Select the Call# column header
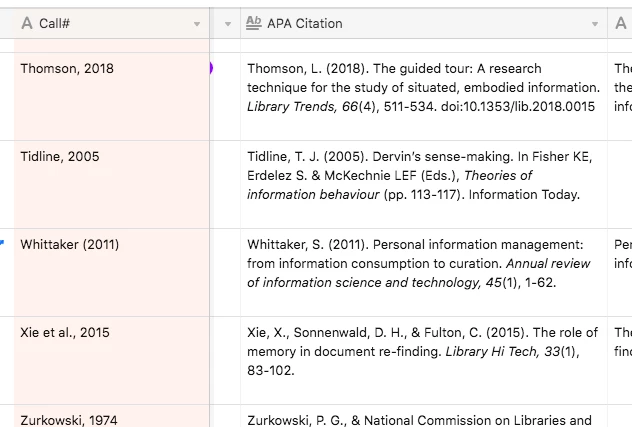The width and height of the screenshot is (632, 427). 112,23
